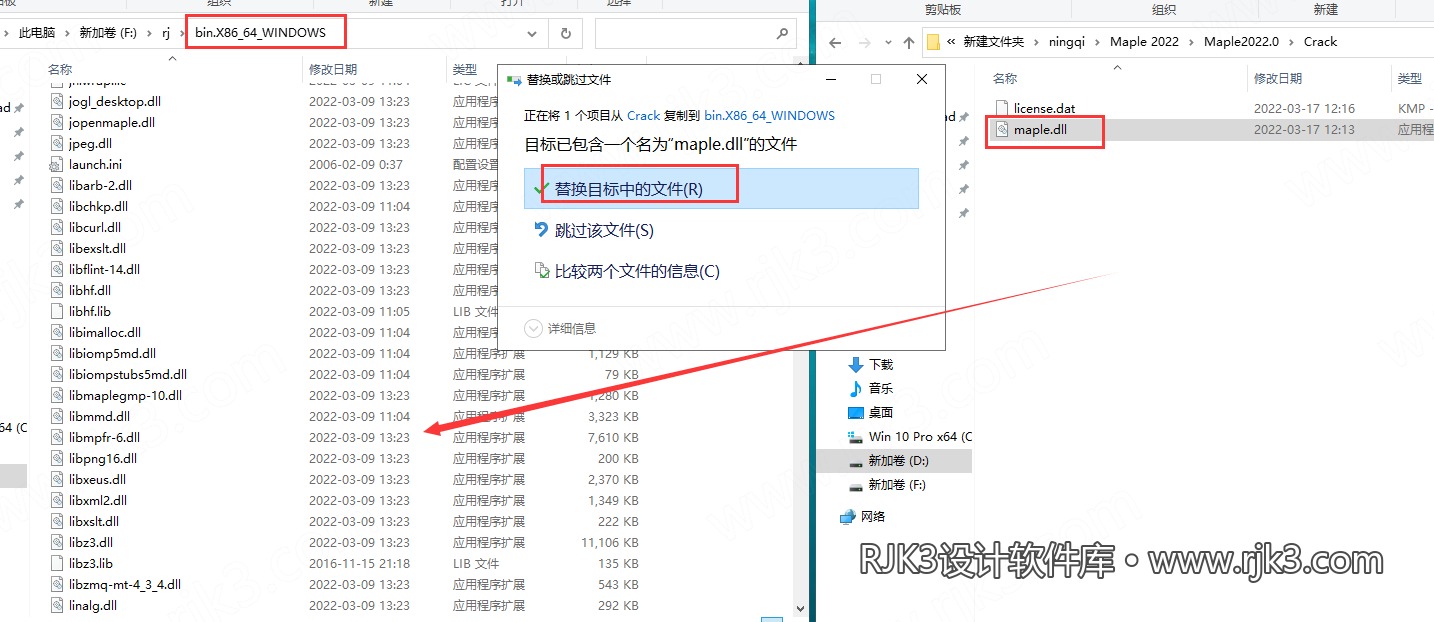Viewport: 1434px width, 622px height.
Task: Sort left window by 名称 column
Action: click(60, 69)
